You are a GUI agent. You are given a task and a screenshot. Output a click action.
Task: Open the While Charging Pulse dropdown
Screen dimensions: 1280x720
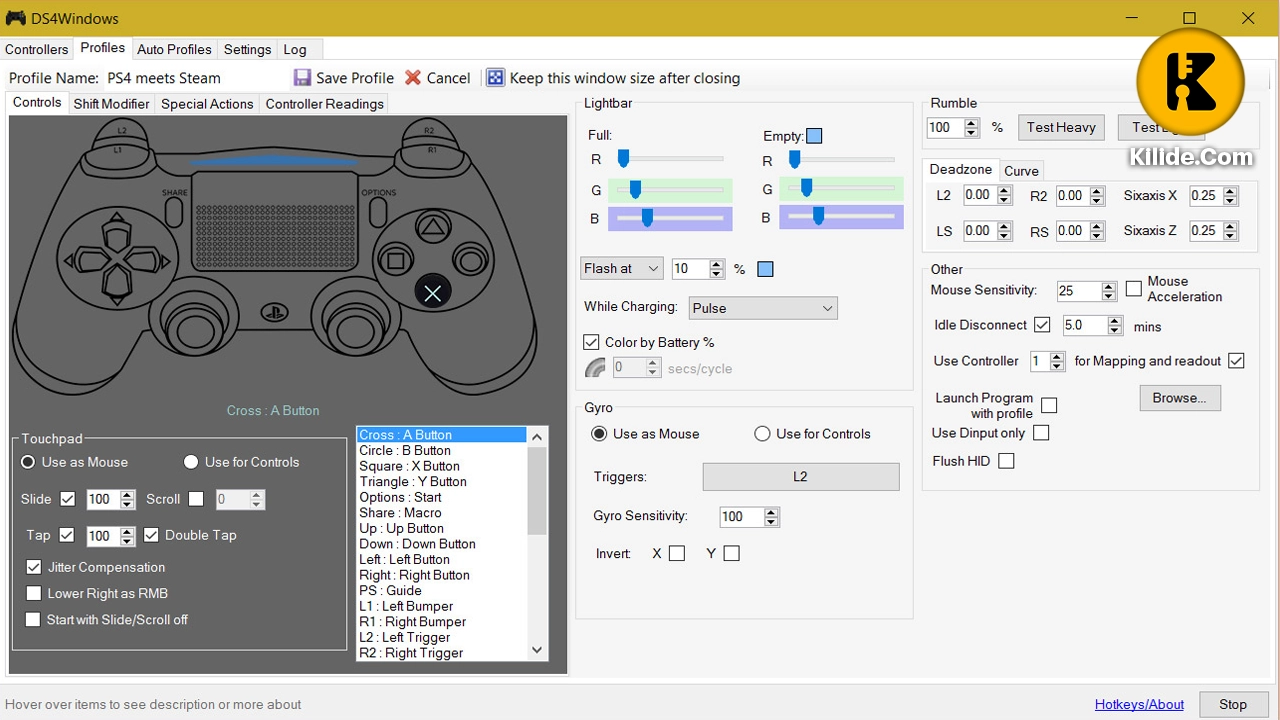point(762,308)
